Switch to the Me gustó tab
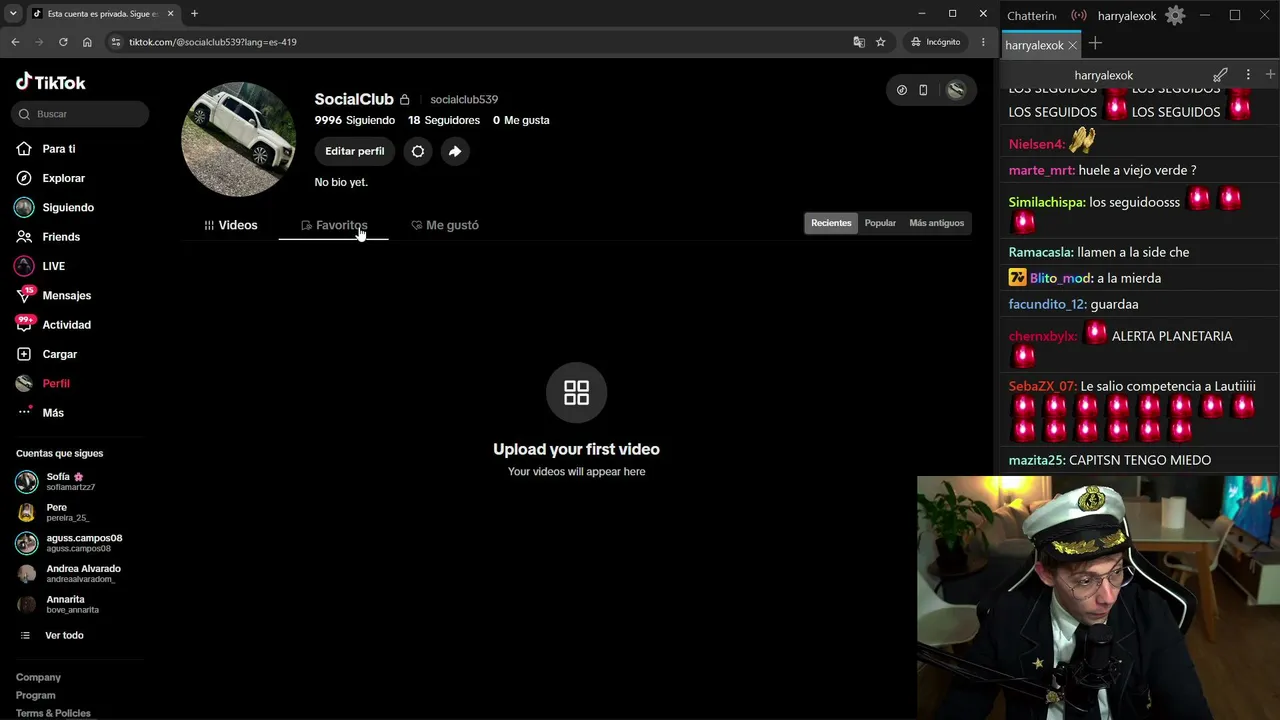 click(445, 226)
